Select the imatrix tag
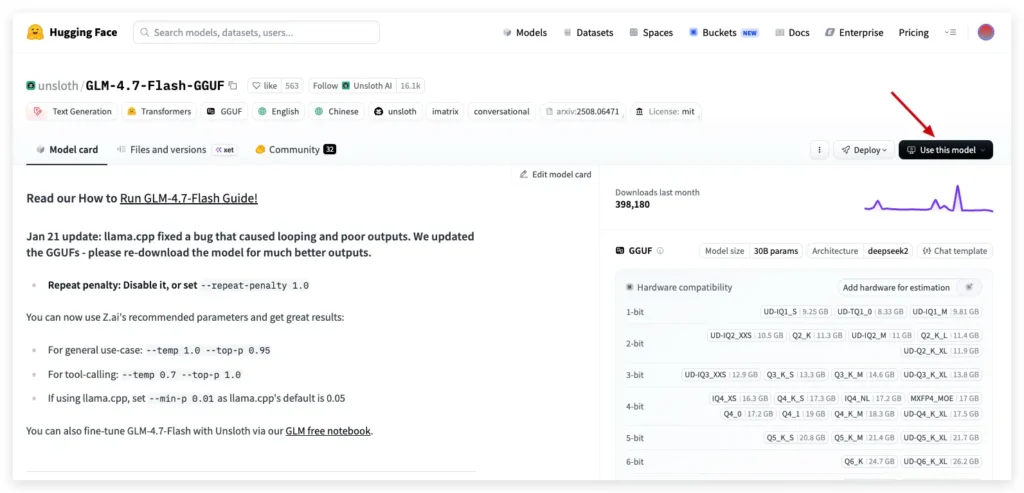The image size is (1024, 493). 445,111
